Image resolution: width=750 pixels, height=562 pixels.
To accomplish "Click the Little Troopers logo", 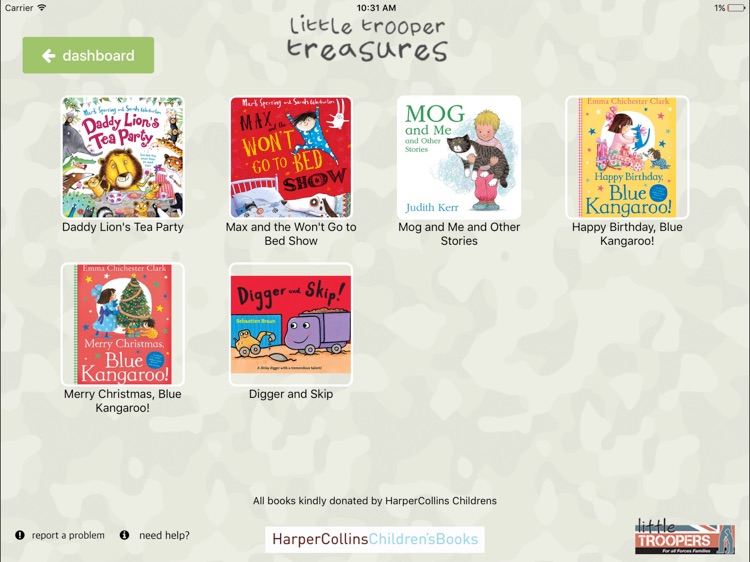I will pyautogui.click(x=684, y=536).
